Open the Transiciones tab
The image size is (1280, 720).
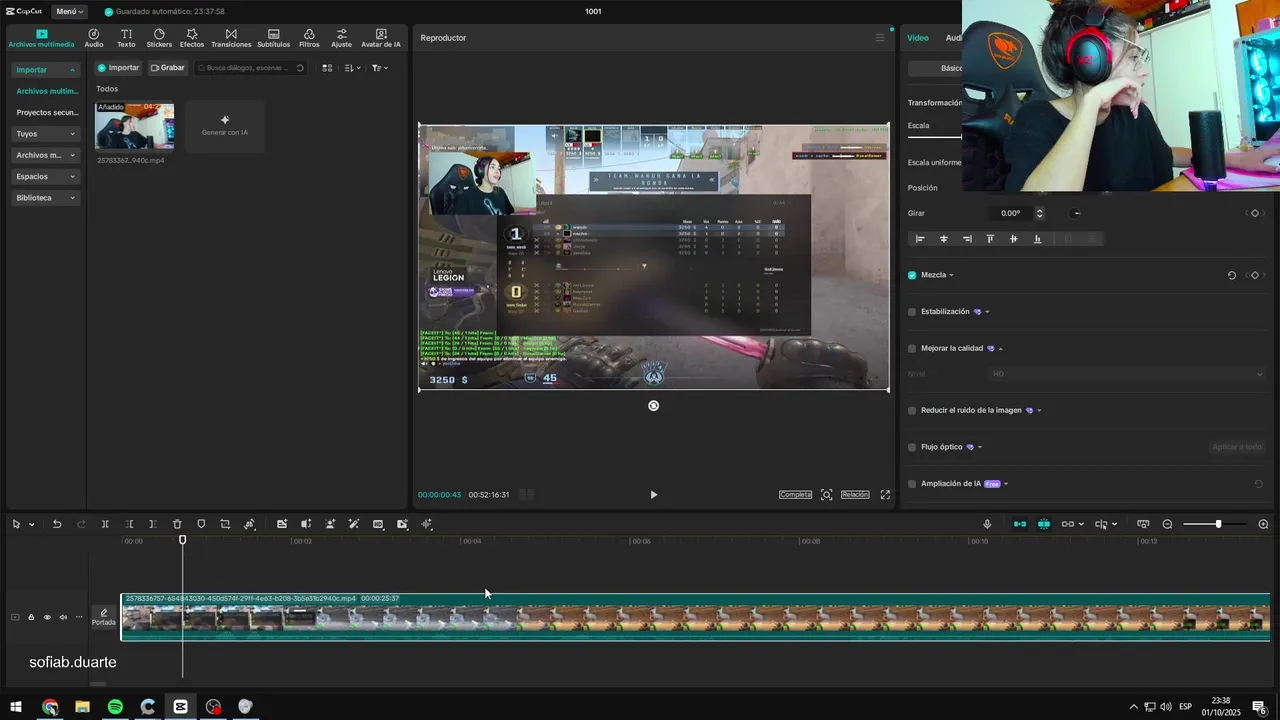(231, 38)
